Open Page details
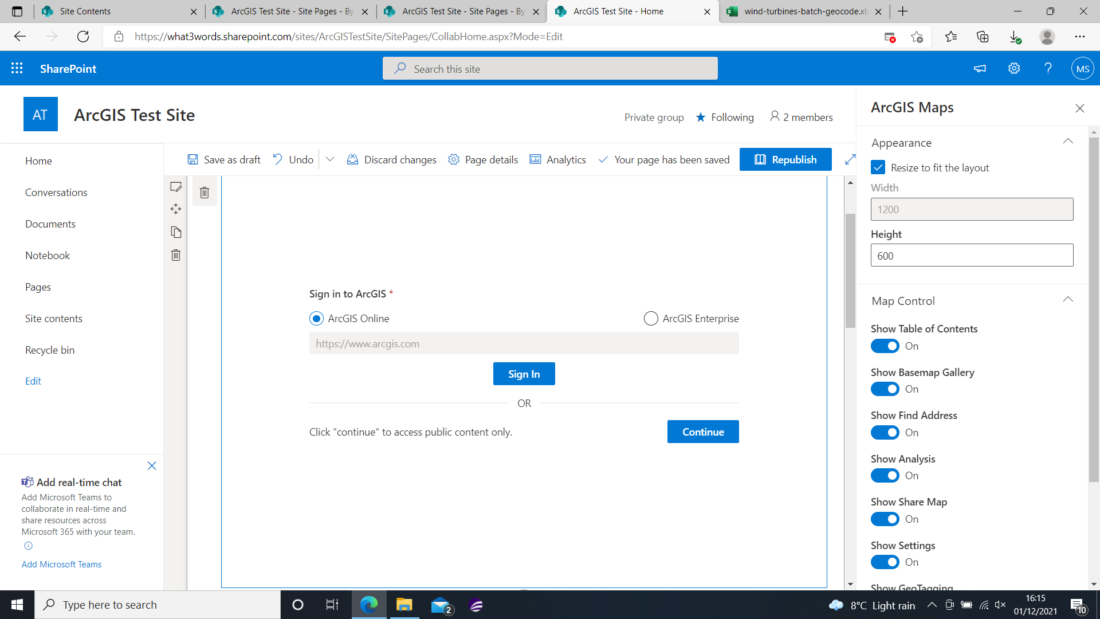The height and width of the screenshot is (619, 1100). pyautogui.click(x=483, y=159)
